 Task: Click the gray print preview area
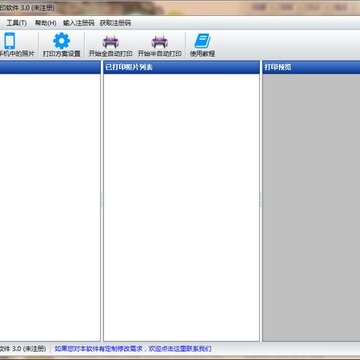[x=311, y=207]
